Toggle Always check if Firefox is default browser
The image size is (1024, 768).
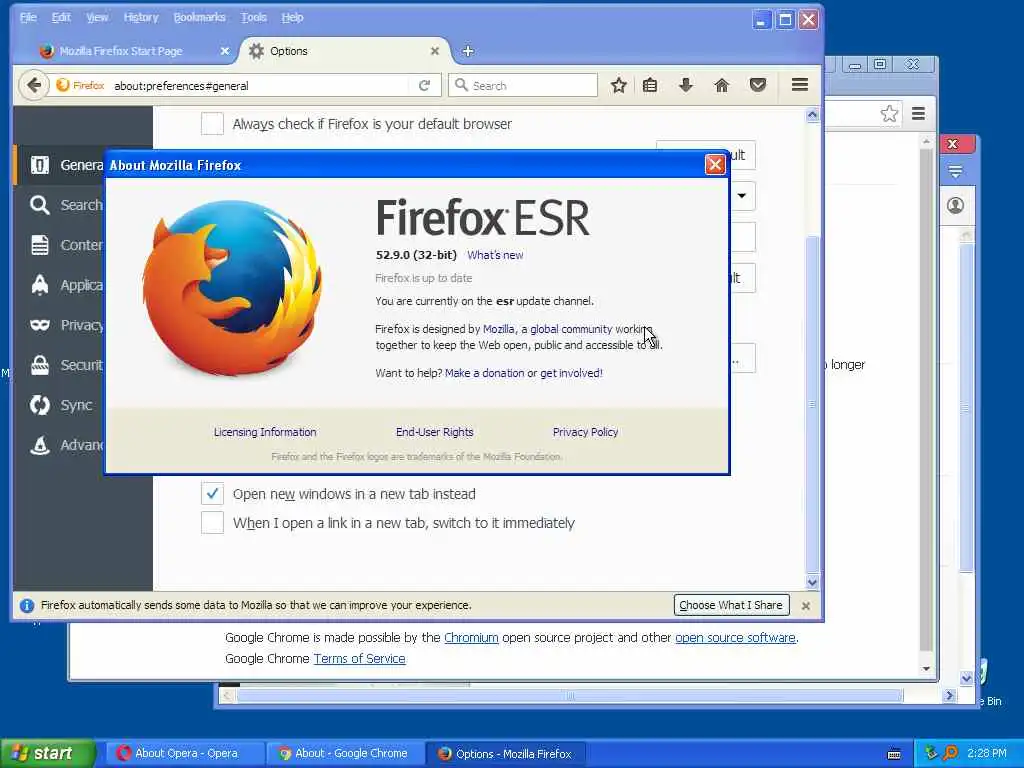tap(212, 123)
